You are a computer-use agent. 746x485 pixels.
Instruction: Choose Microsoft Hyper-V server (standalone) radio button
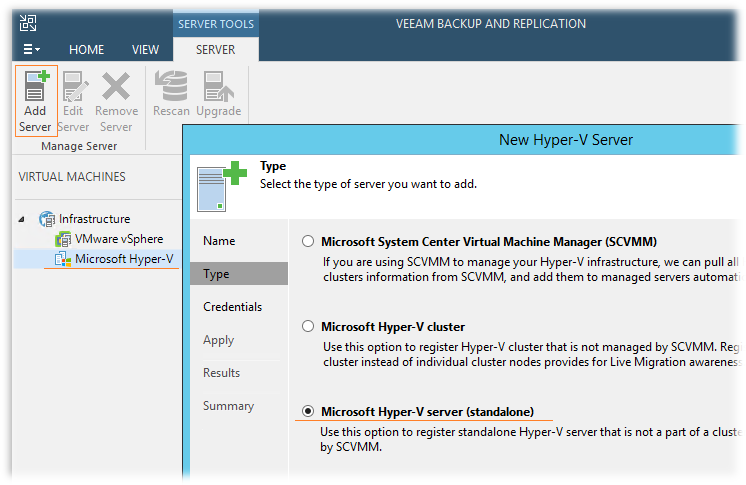(308, 411)
